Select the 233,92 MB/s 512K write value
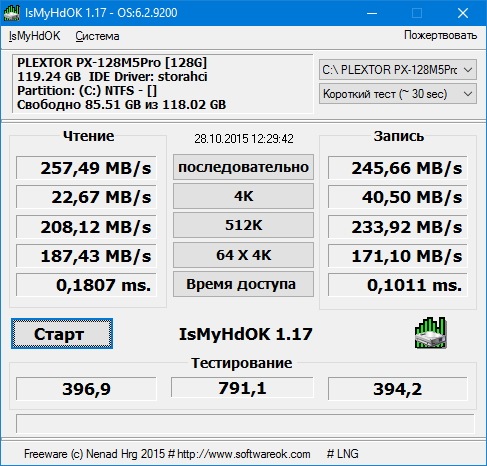Viewport: 487px width, 466px height. tap(398, 227)
